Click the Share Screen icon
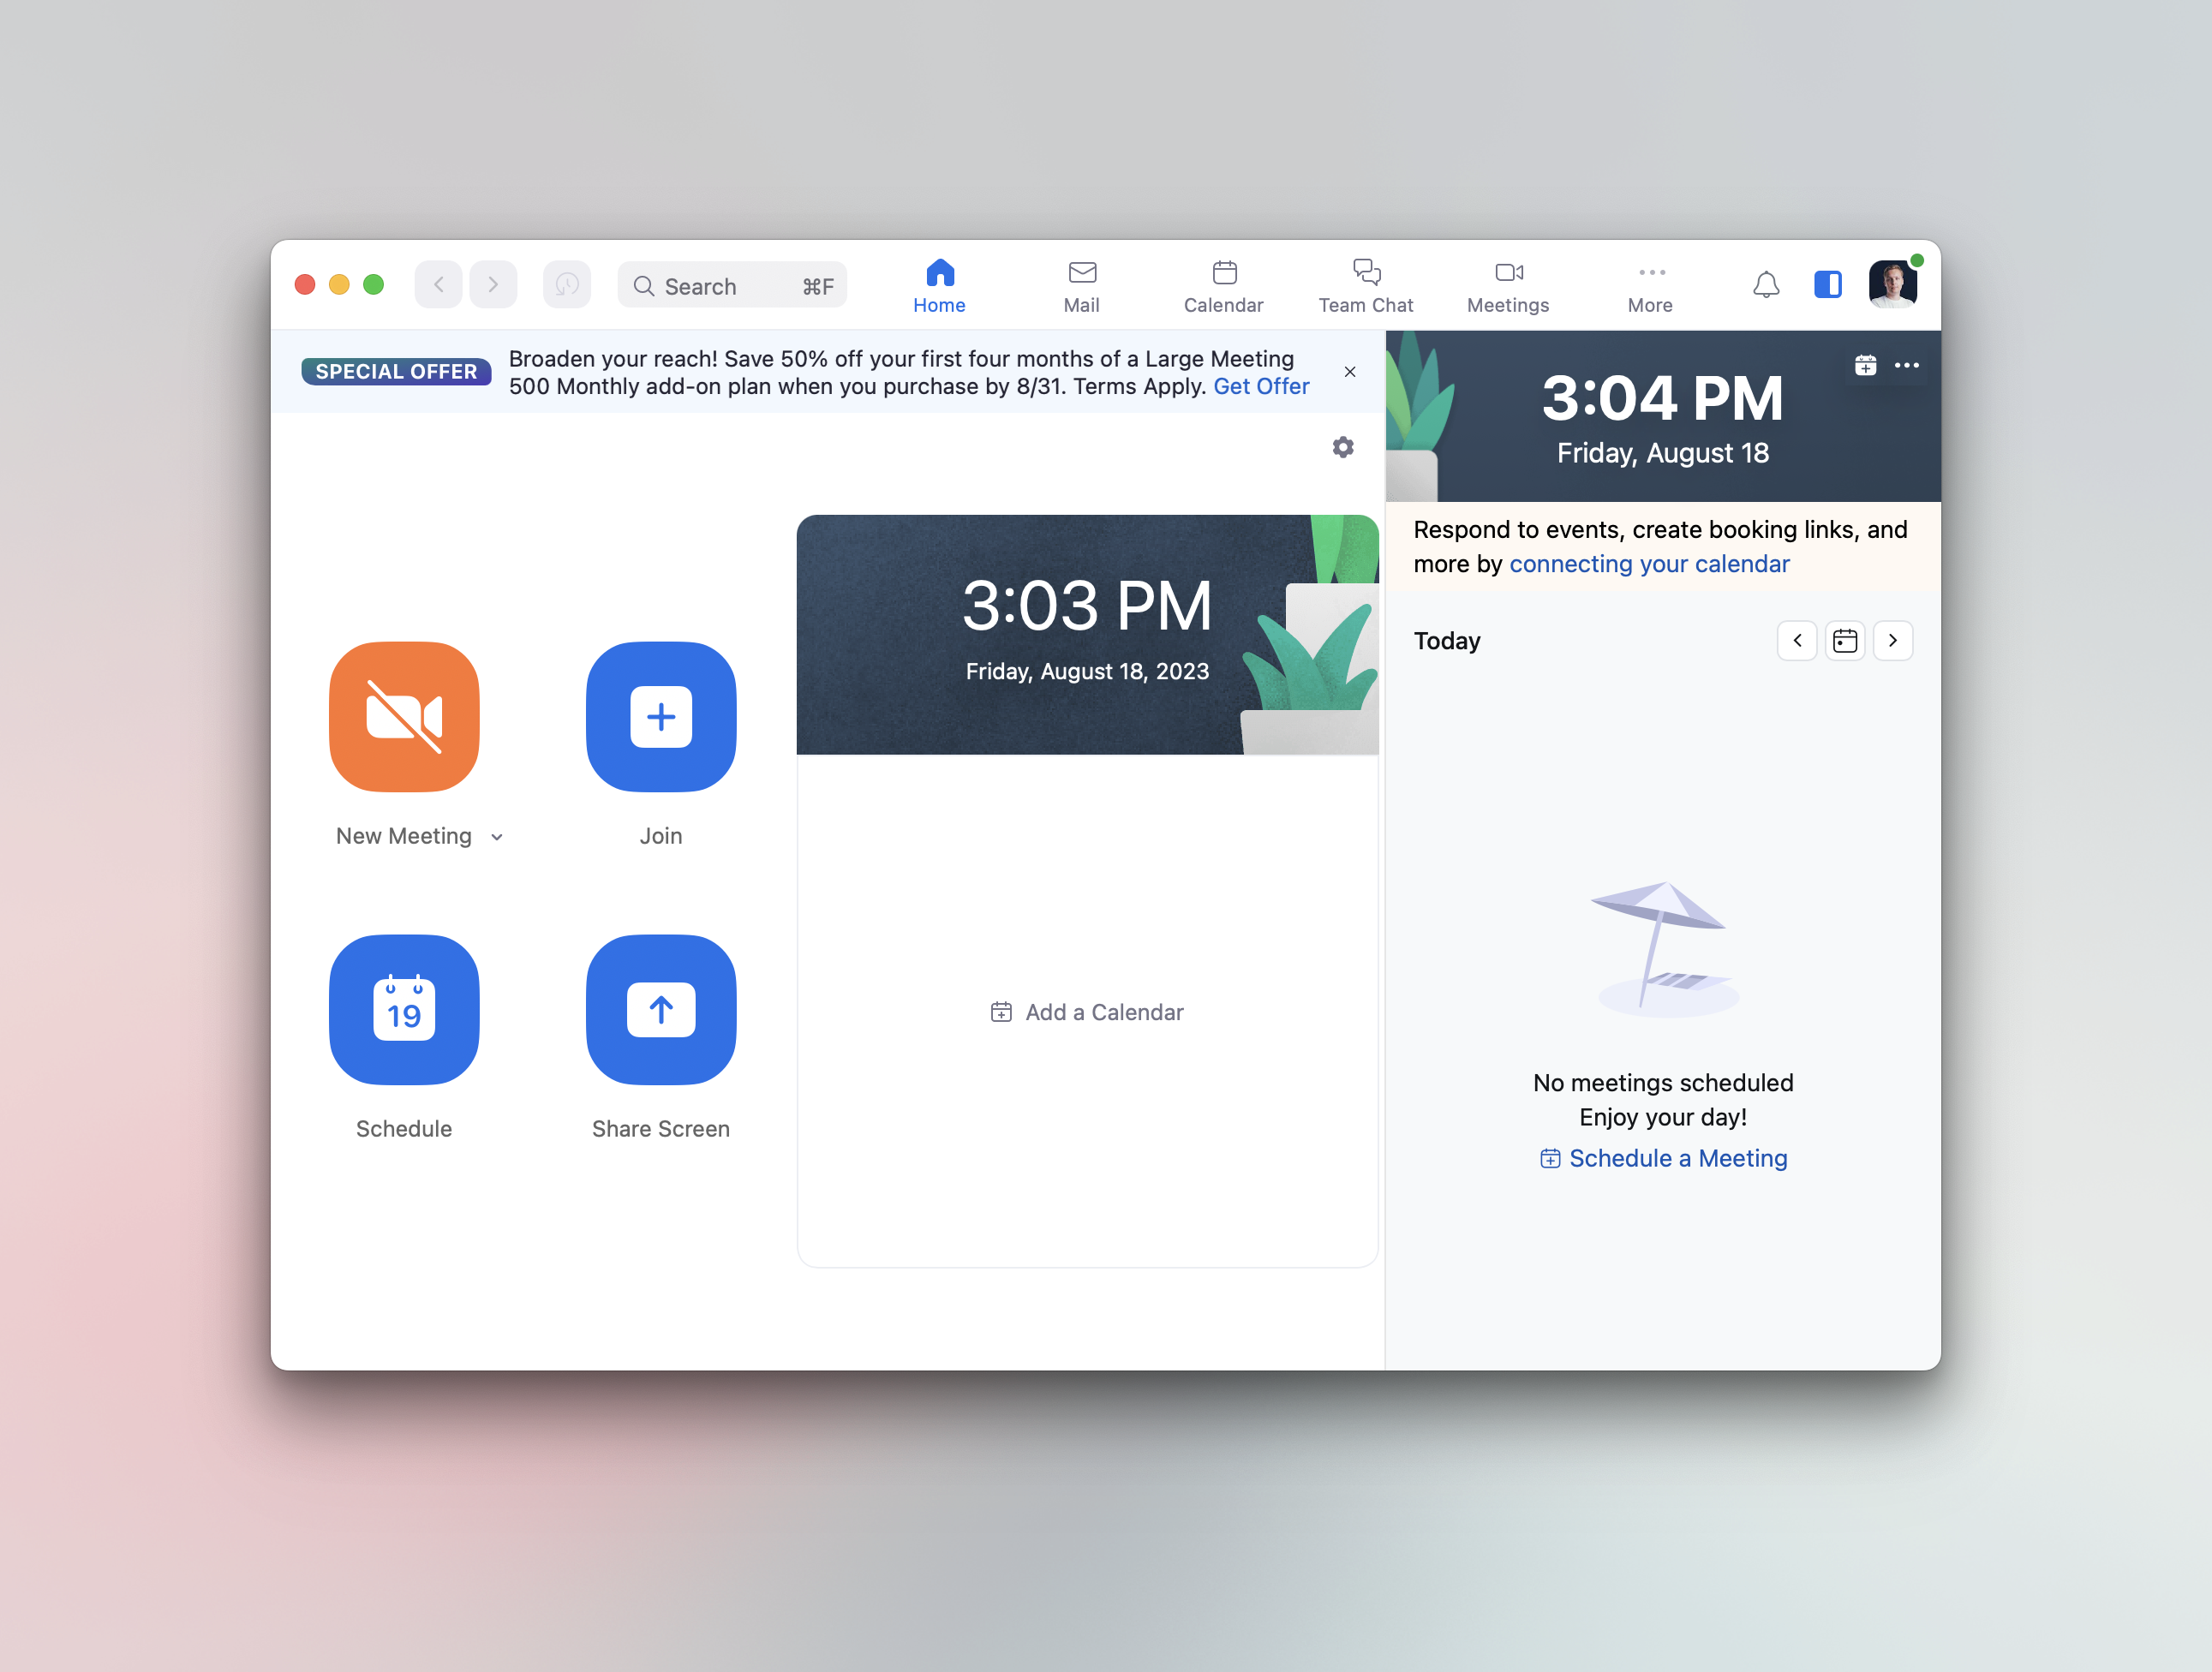The height and width of the screenshot is (1672, 2212). tap(659, 1010)
